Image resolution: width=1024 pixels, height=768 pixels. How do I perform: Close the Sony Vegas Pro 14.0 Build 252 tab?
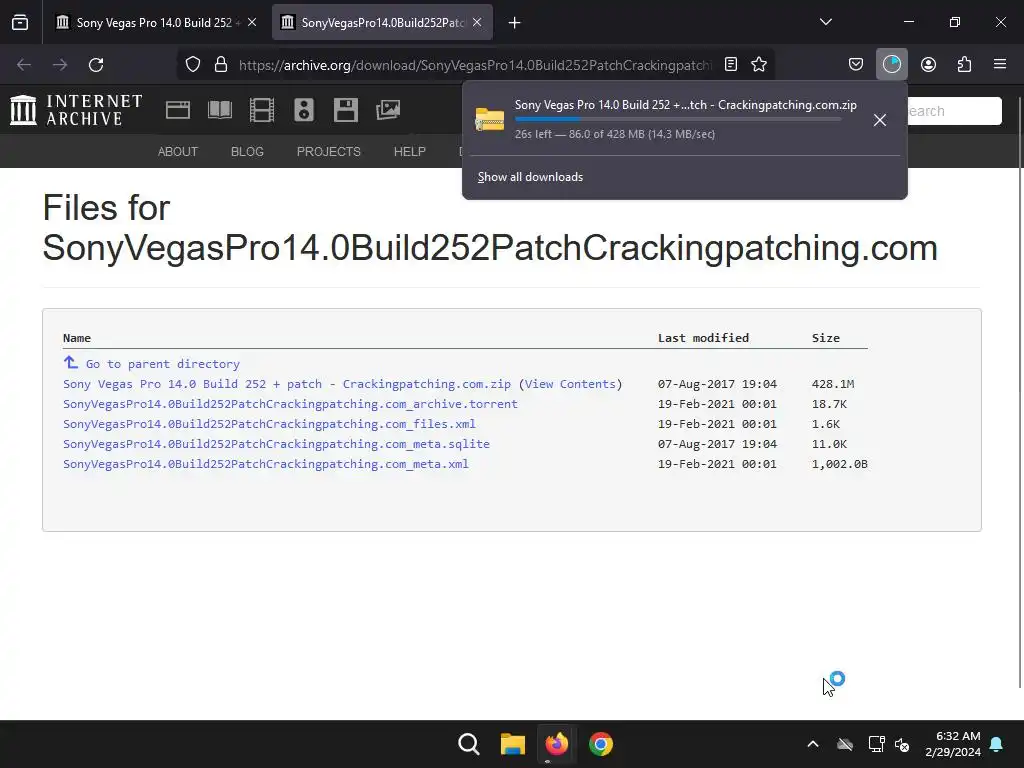pyautogui.click(x=252, y=22)
